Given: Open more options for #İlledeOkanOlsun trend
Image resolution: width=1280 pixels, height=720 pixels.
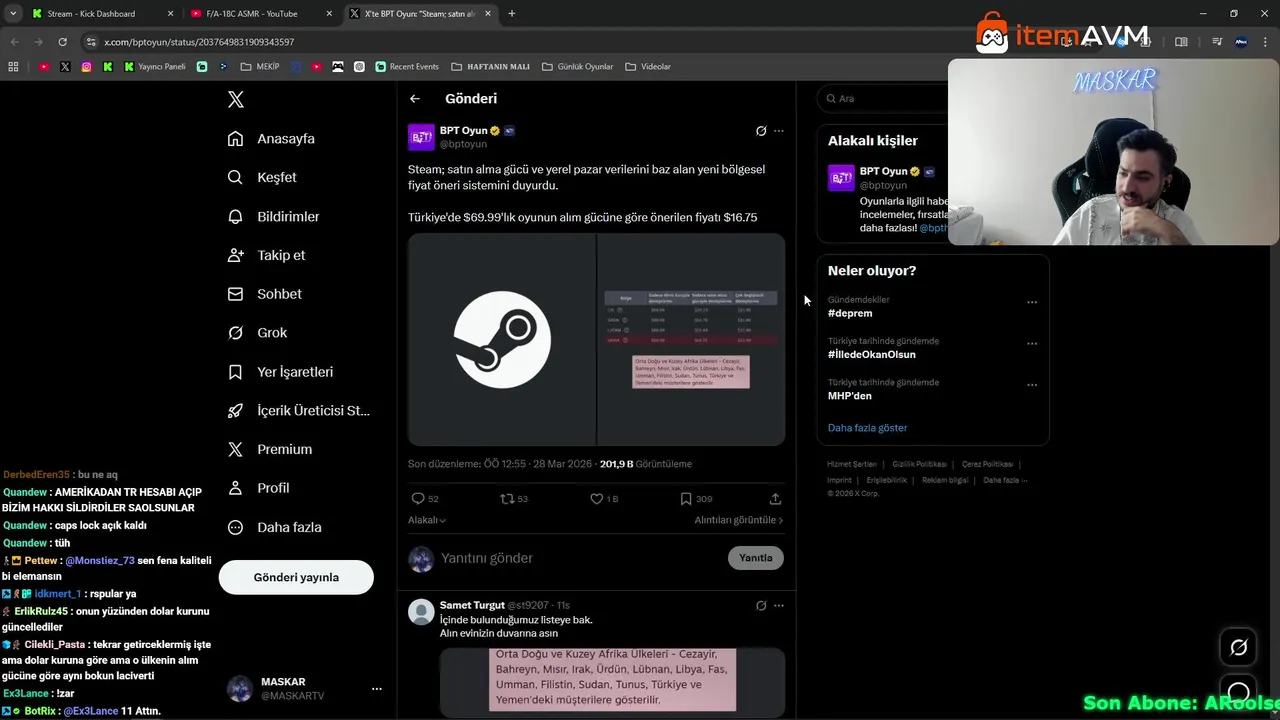Looking at the screenshot, I should (1032, 343).
